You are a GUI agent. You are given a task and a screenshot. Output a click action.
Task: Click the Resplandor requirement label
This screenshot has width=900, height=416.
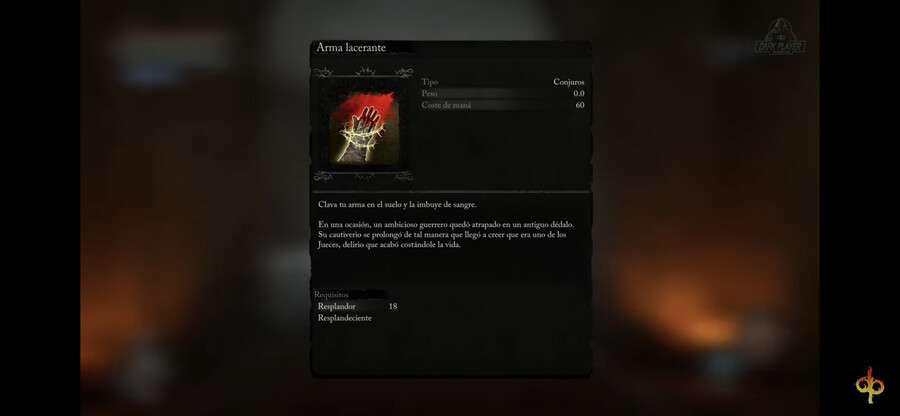pyautogui.click(x=336, y=306)
